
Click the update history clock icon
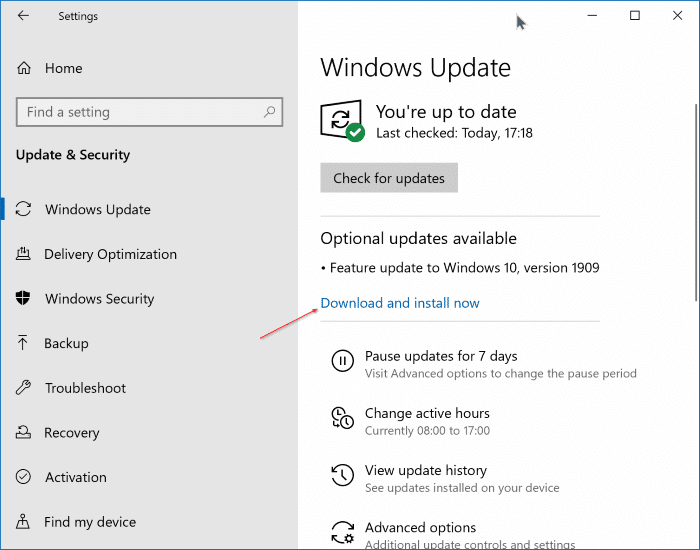[342, 475]
